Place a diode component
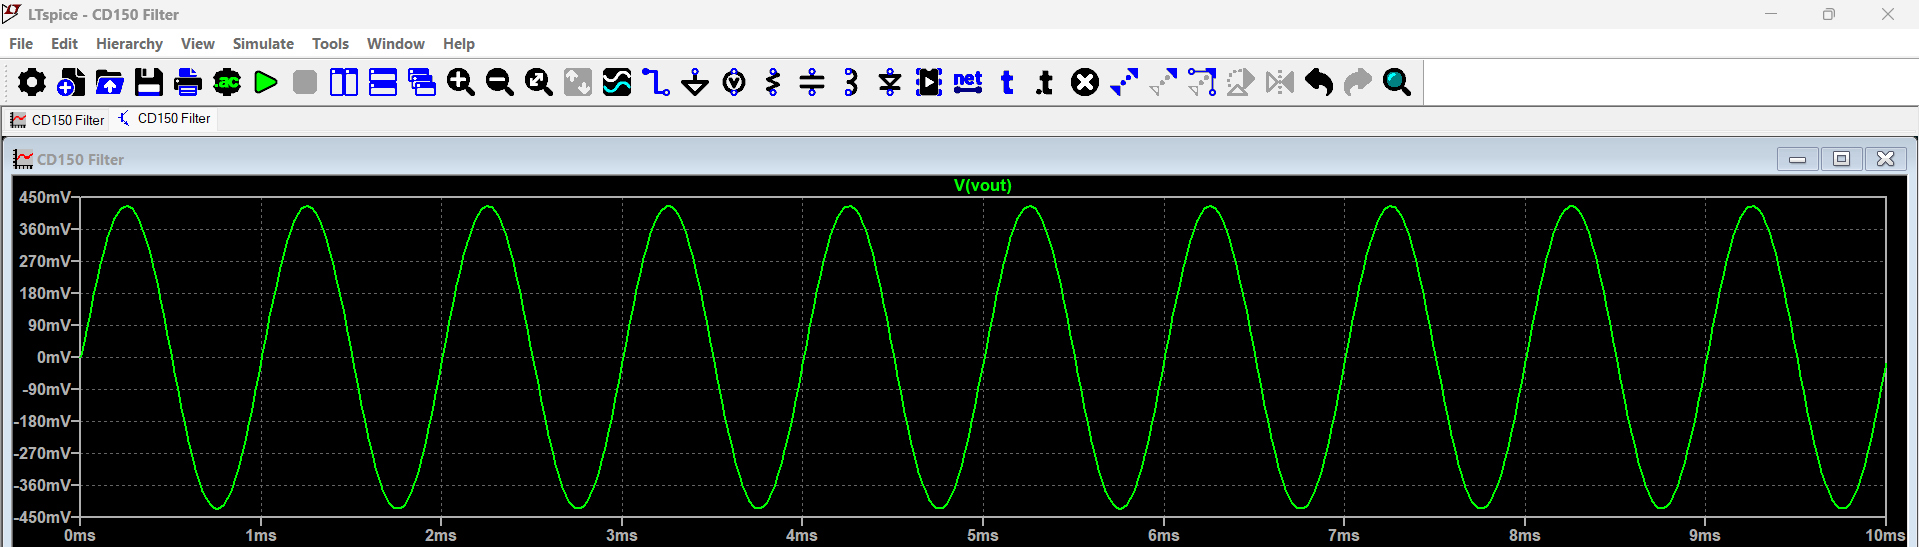This screenshot has width=1919, height=547. [x=890, y=82]
